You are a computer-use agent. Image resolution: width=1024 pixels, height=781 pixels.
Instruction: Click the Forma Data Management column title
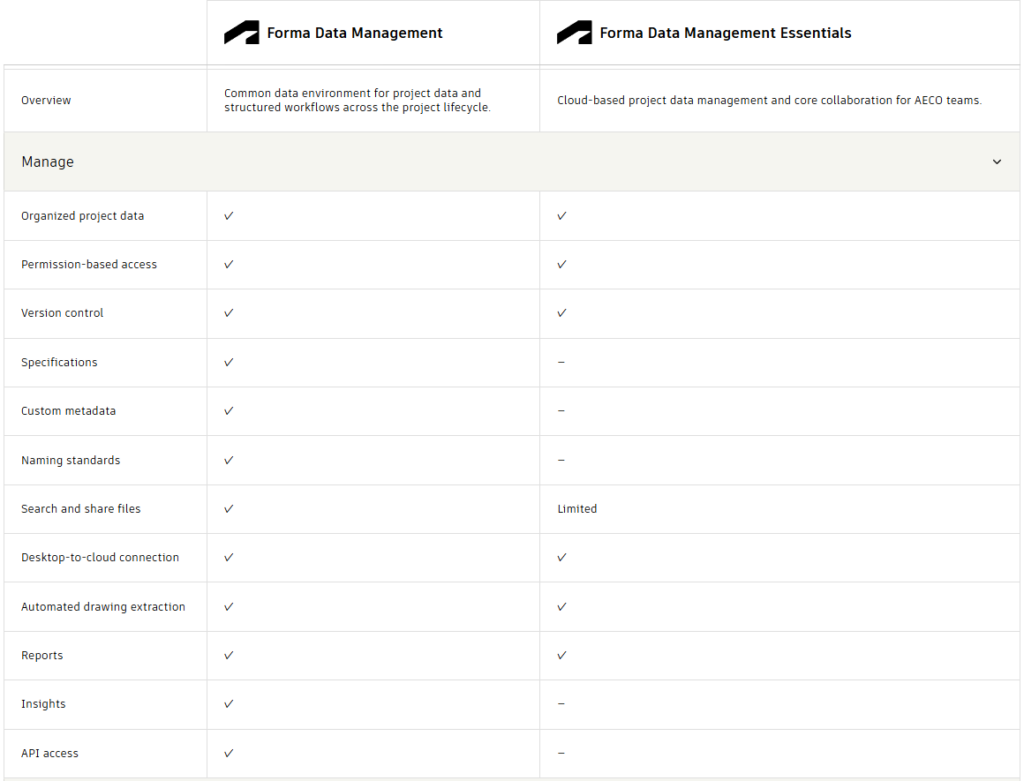(x=355, y=33)
